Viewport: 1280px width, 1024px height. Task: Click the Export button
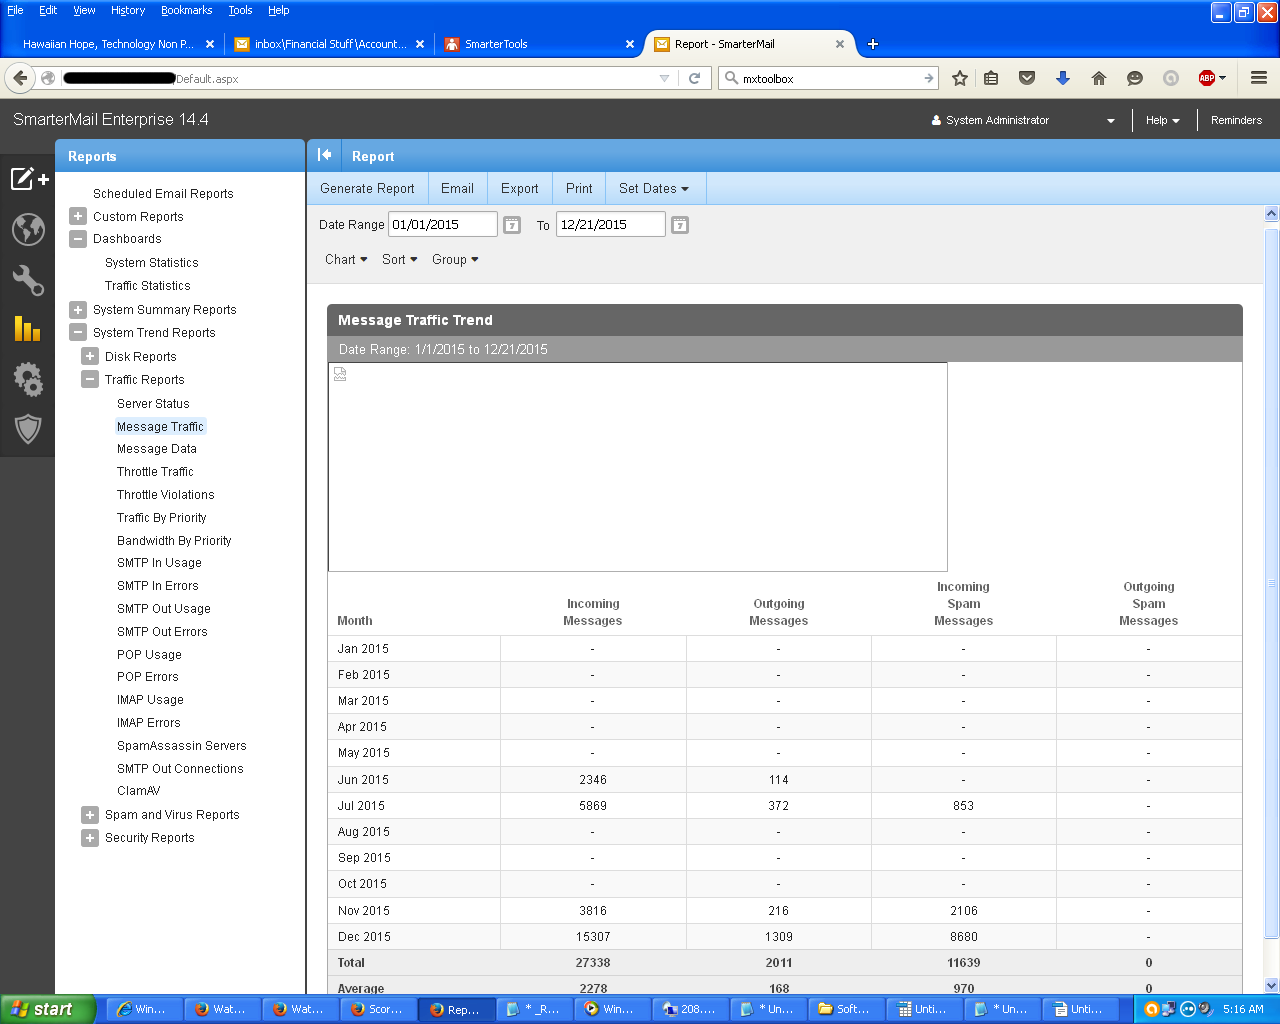click(519, 188)
